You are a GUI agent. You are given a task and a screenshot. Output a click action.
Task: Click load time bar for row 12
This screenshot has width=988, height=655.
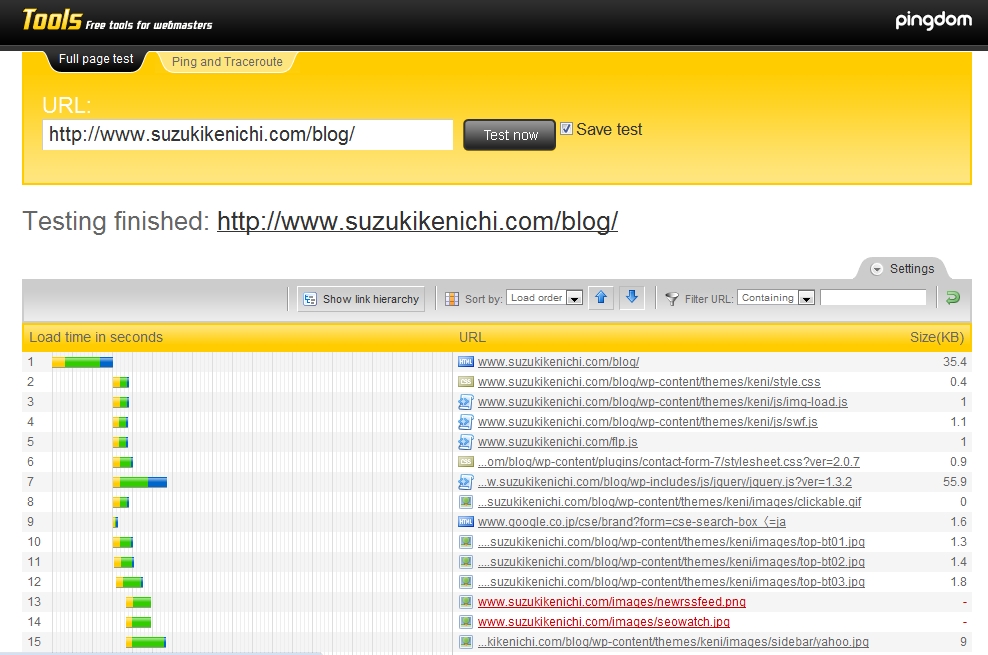click(x=130, y=583)
